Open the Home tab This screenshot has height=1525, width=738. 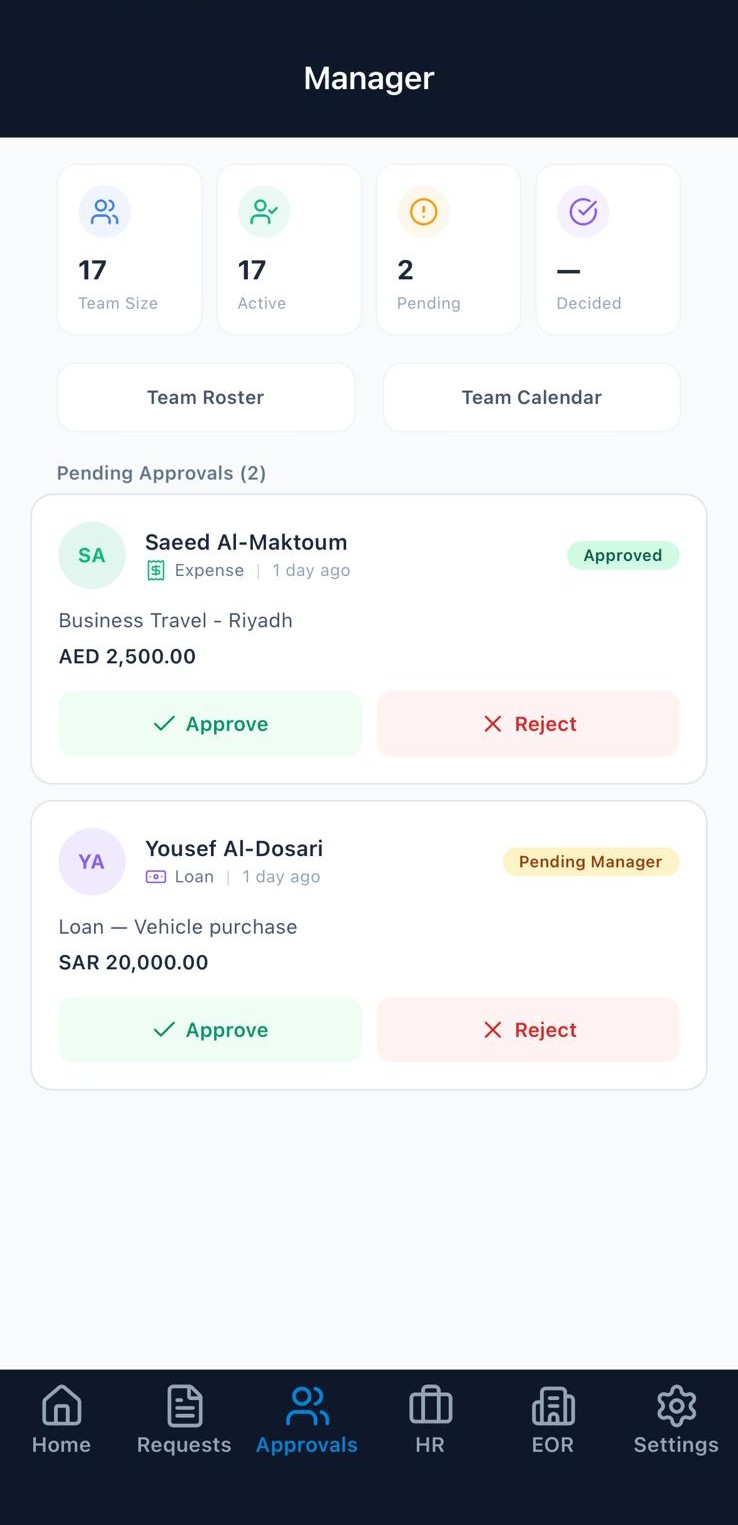tap(61, 1420)
